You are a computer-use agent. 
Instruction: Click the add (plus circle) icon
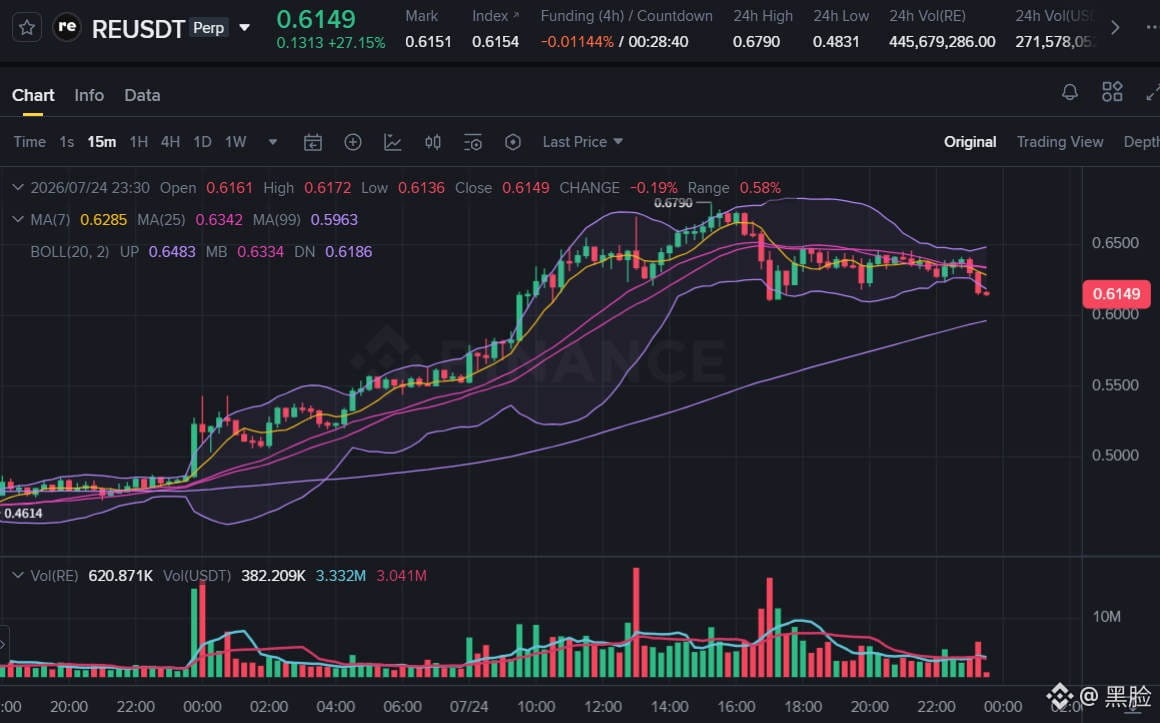(x=353, y=142)
